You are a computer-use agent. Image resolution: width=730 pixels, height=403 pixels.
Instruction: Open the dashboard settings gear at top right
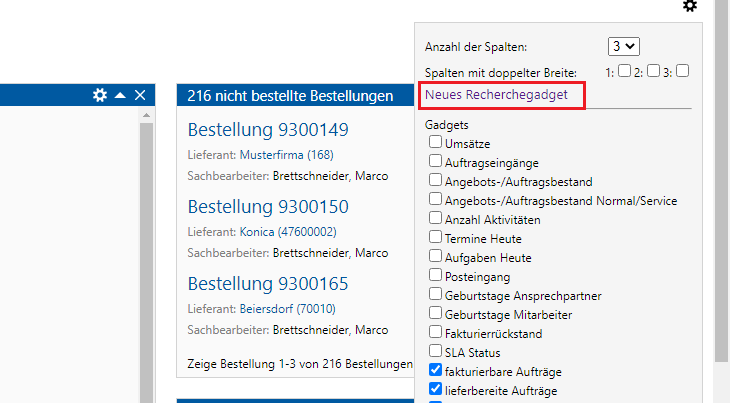click(x=689, y=6)
